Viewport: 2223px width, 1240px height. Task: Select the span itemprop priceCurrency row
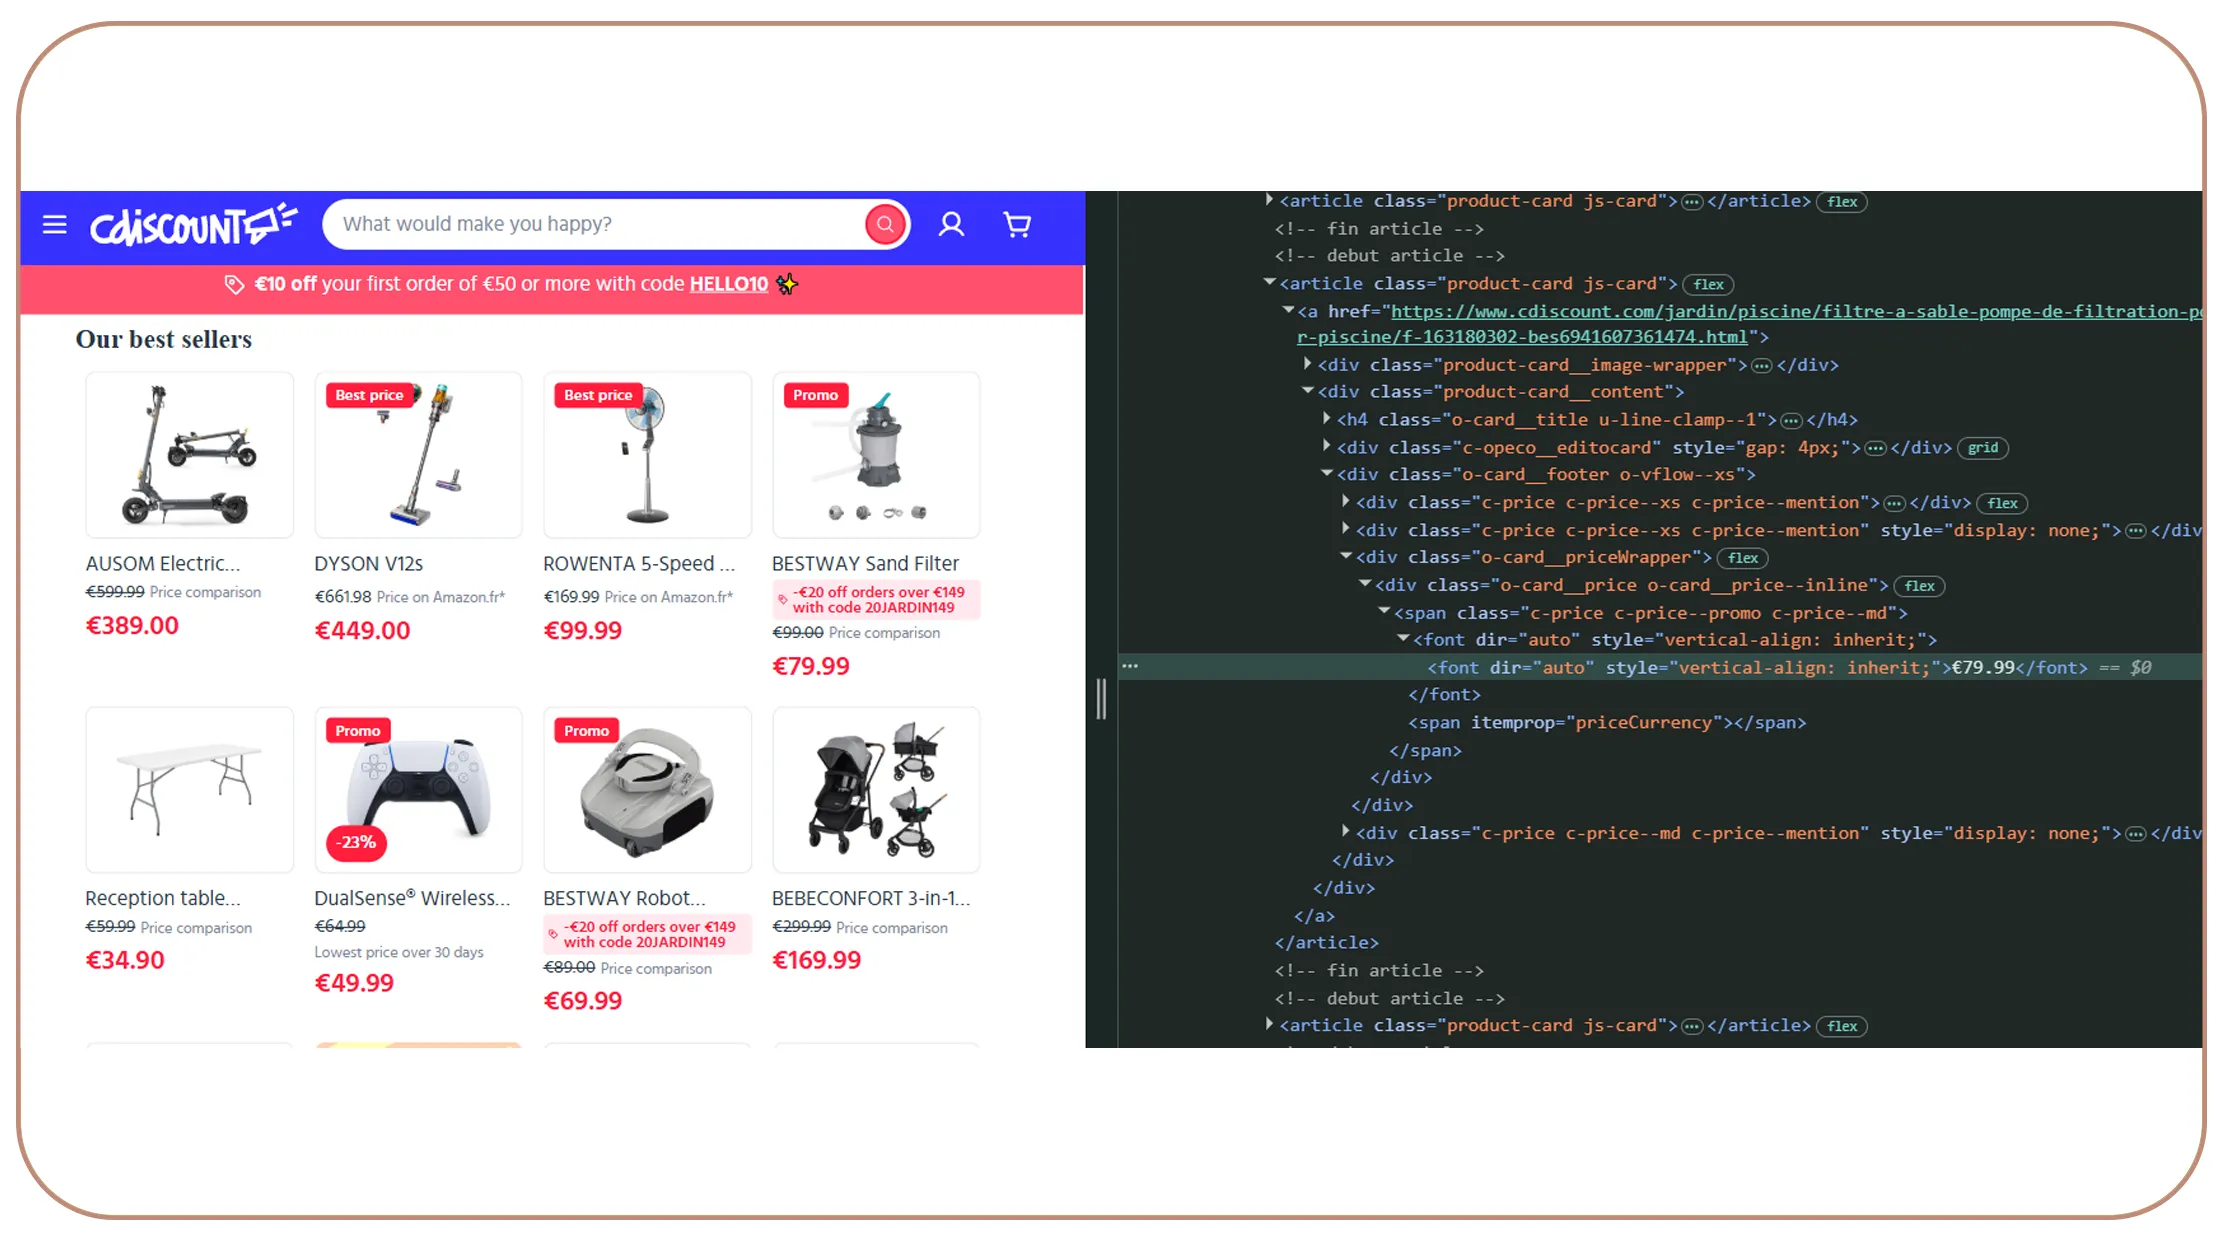click(x=1607, y=723)
